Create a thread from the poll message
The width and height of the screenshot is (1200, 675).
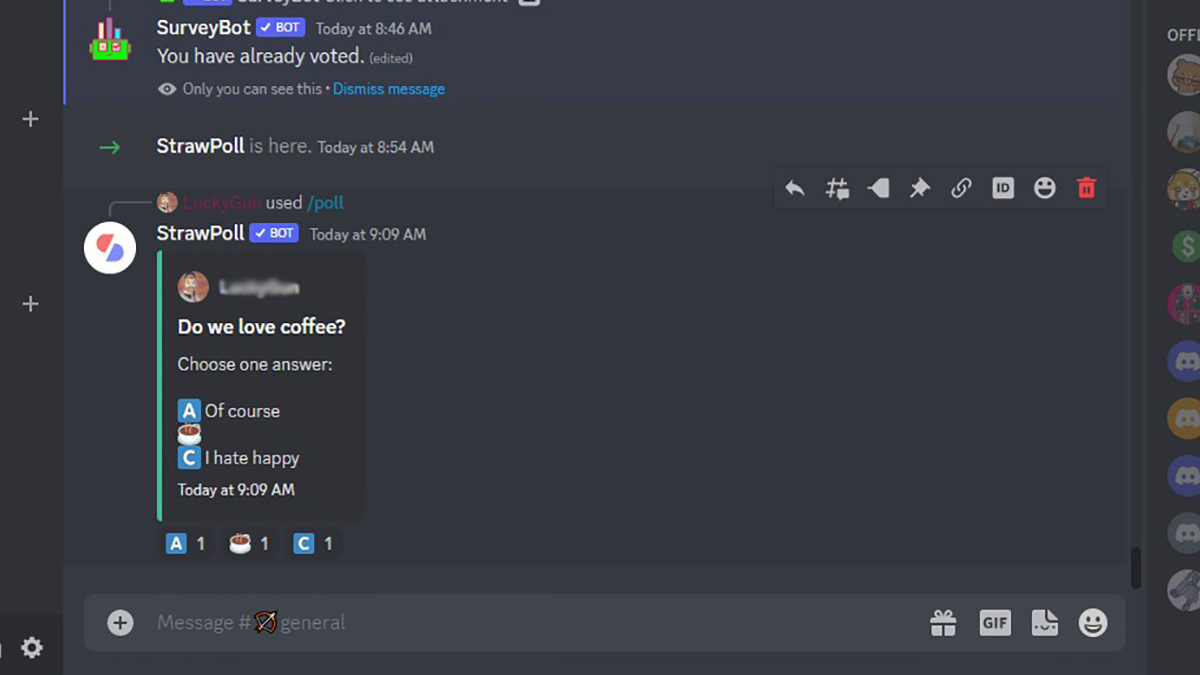tap(837, 188)
